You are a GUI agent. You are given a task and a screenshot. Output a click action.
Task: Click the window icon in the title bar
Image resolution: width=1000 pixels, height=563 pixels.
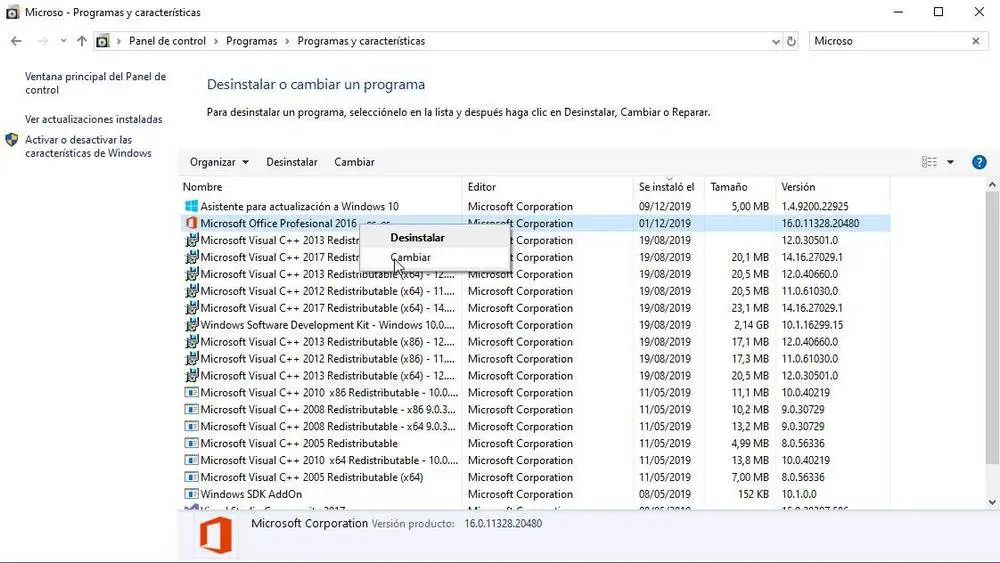click(12, 12)
